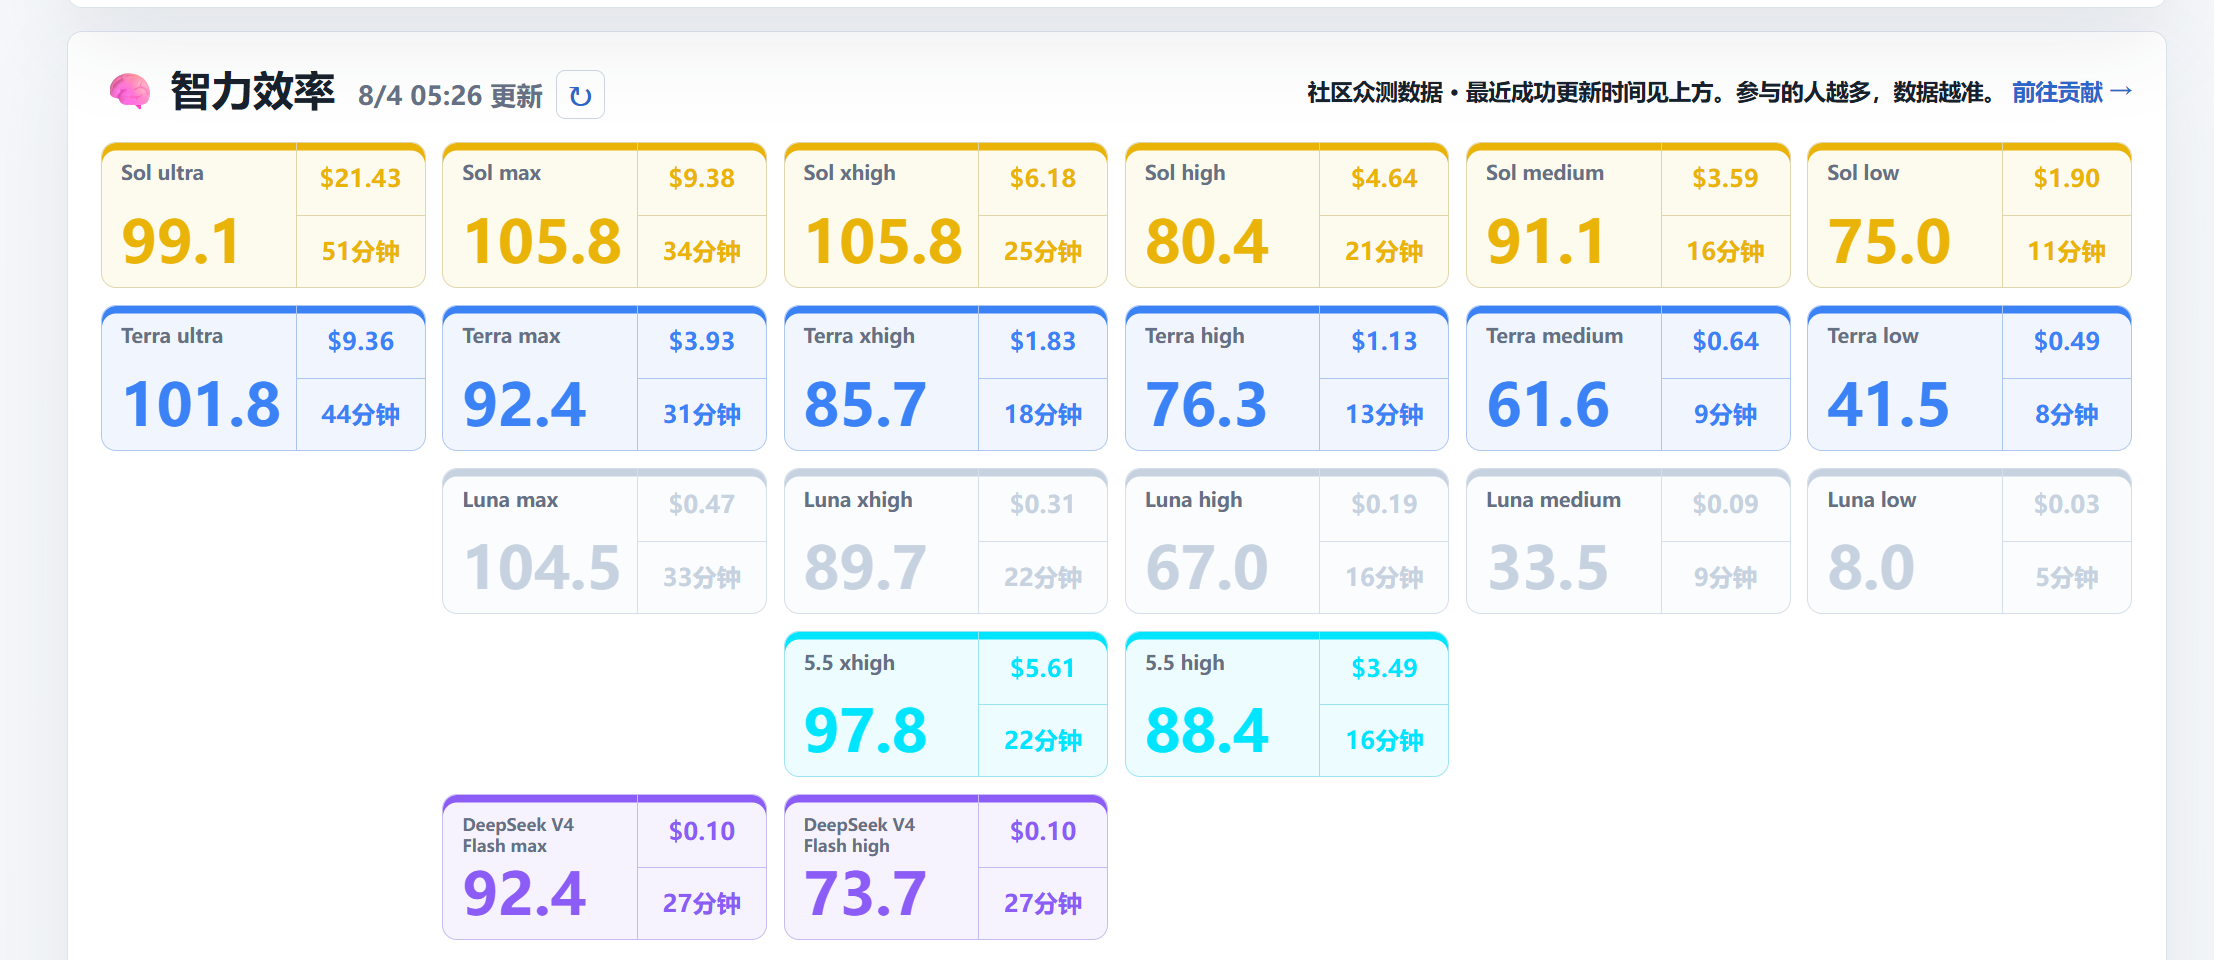Image resolution: width=2214 pixels, height=960 pixels.
Task: Click the Luna high card title
Action: (1194, 500)
